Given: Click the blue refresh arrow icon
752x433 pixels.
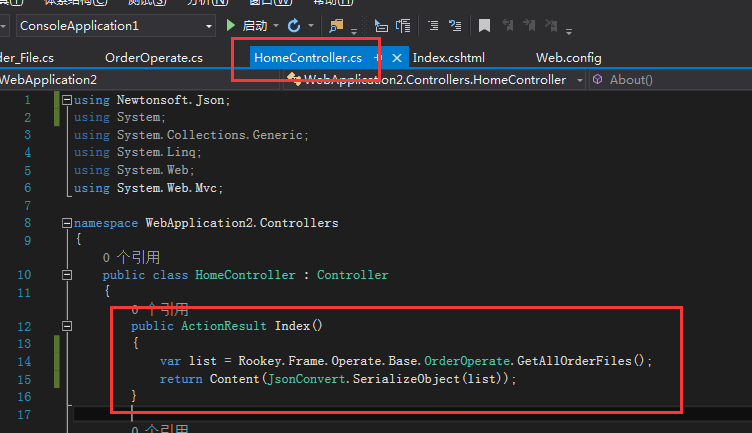Looking at the screenshot, I should tap(294, 25).
